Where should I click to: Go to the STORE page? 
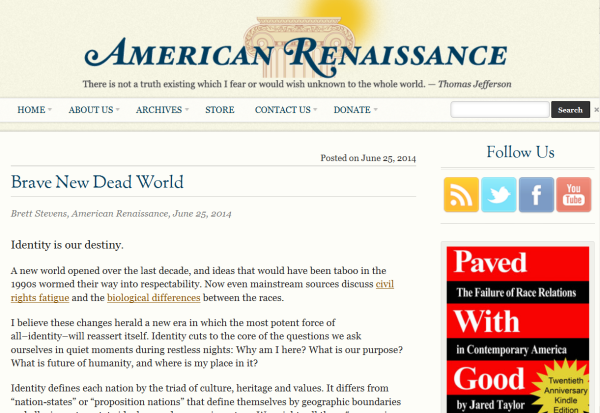[220, 110]
